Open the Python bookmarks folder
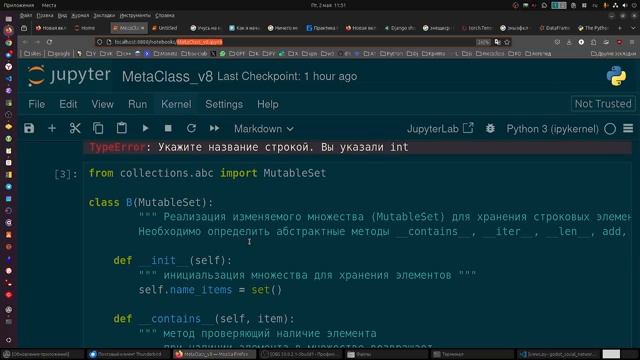This screenshot has height=360, width=640. [392, 53]
